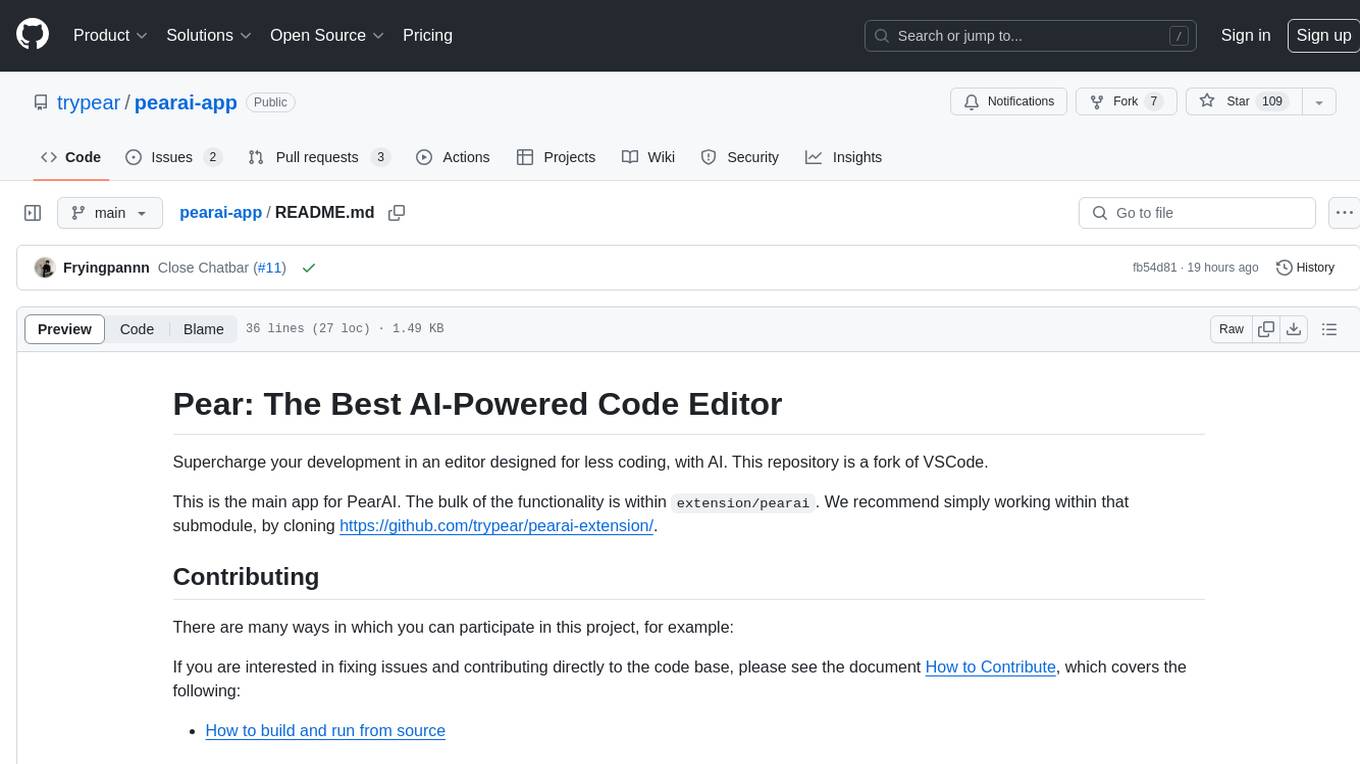Open pull request #11 link
The height and width of the screenshot is (764, 1360).
pos(269,268)
